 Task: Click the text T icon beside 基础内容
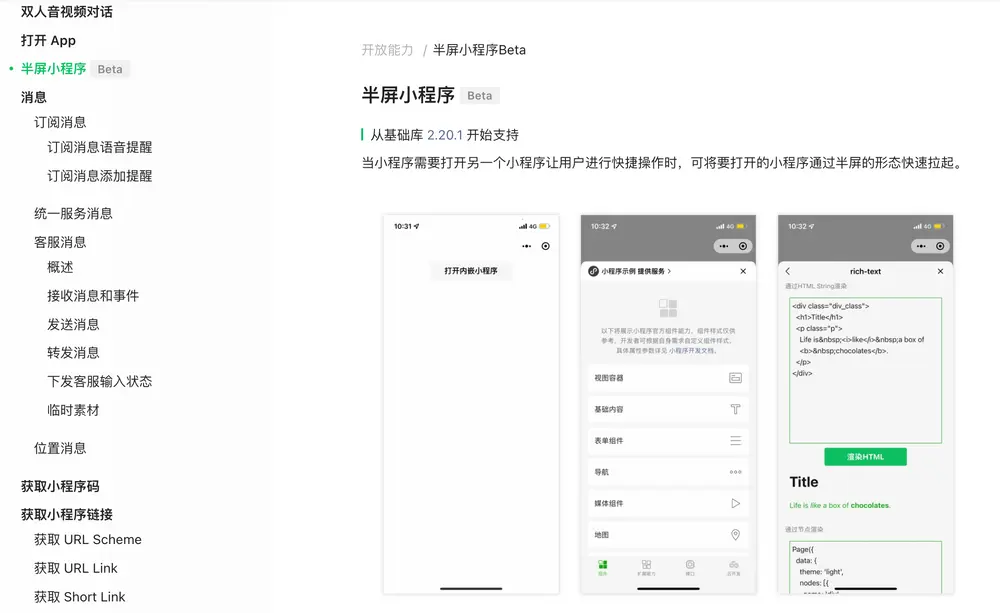735,409
